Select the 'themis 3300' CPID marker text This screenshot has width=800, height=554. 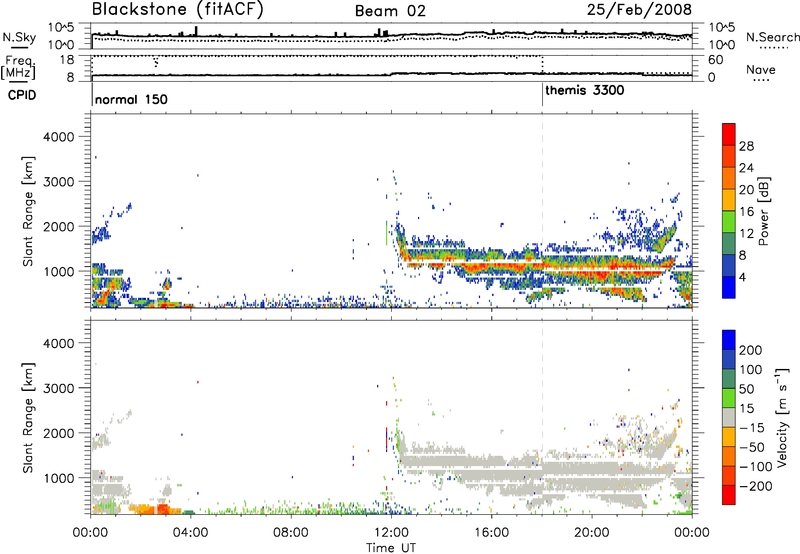[x=585, y=90]
